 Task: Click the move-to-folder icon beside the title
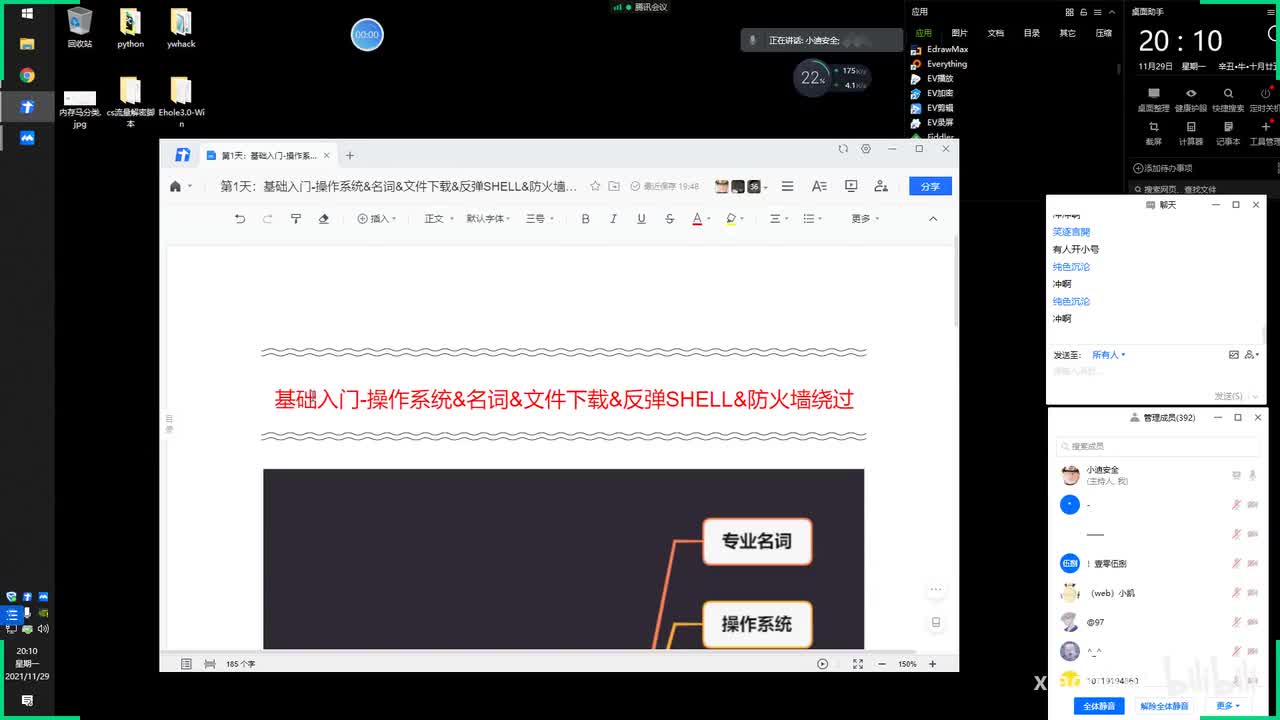point(614,186)
